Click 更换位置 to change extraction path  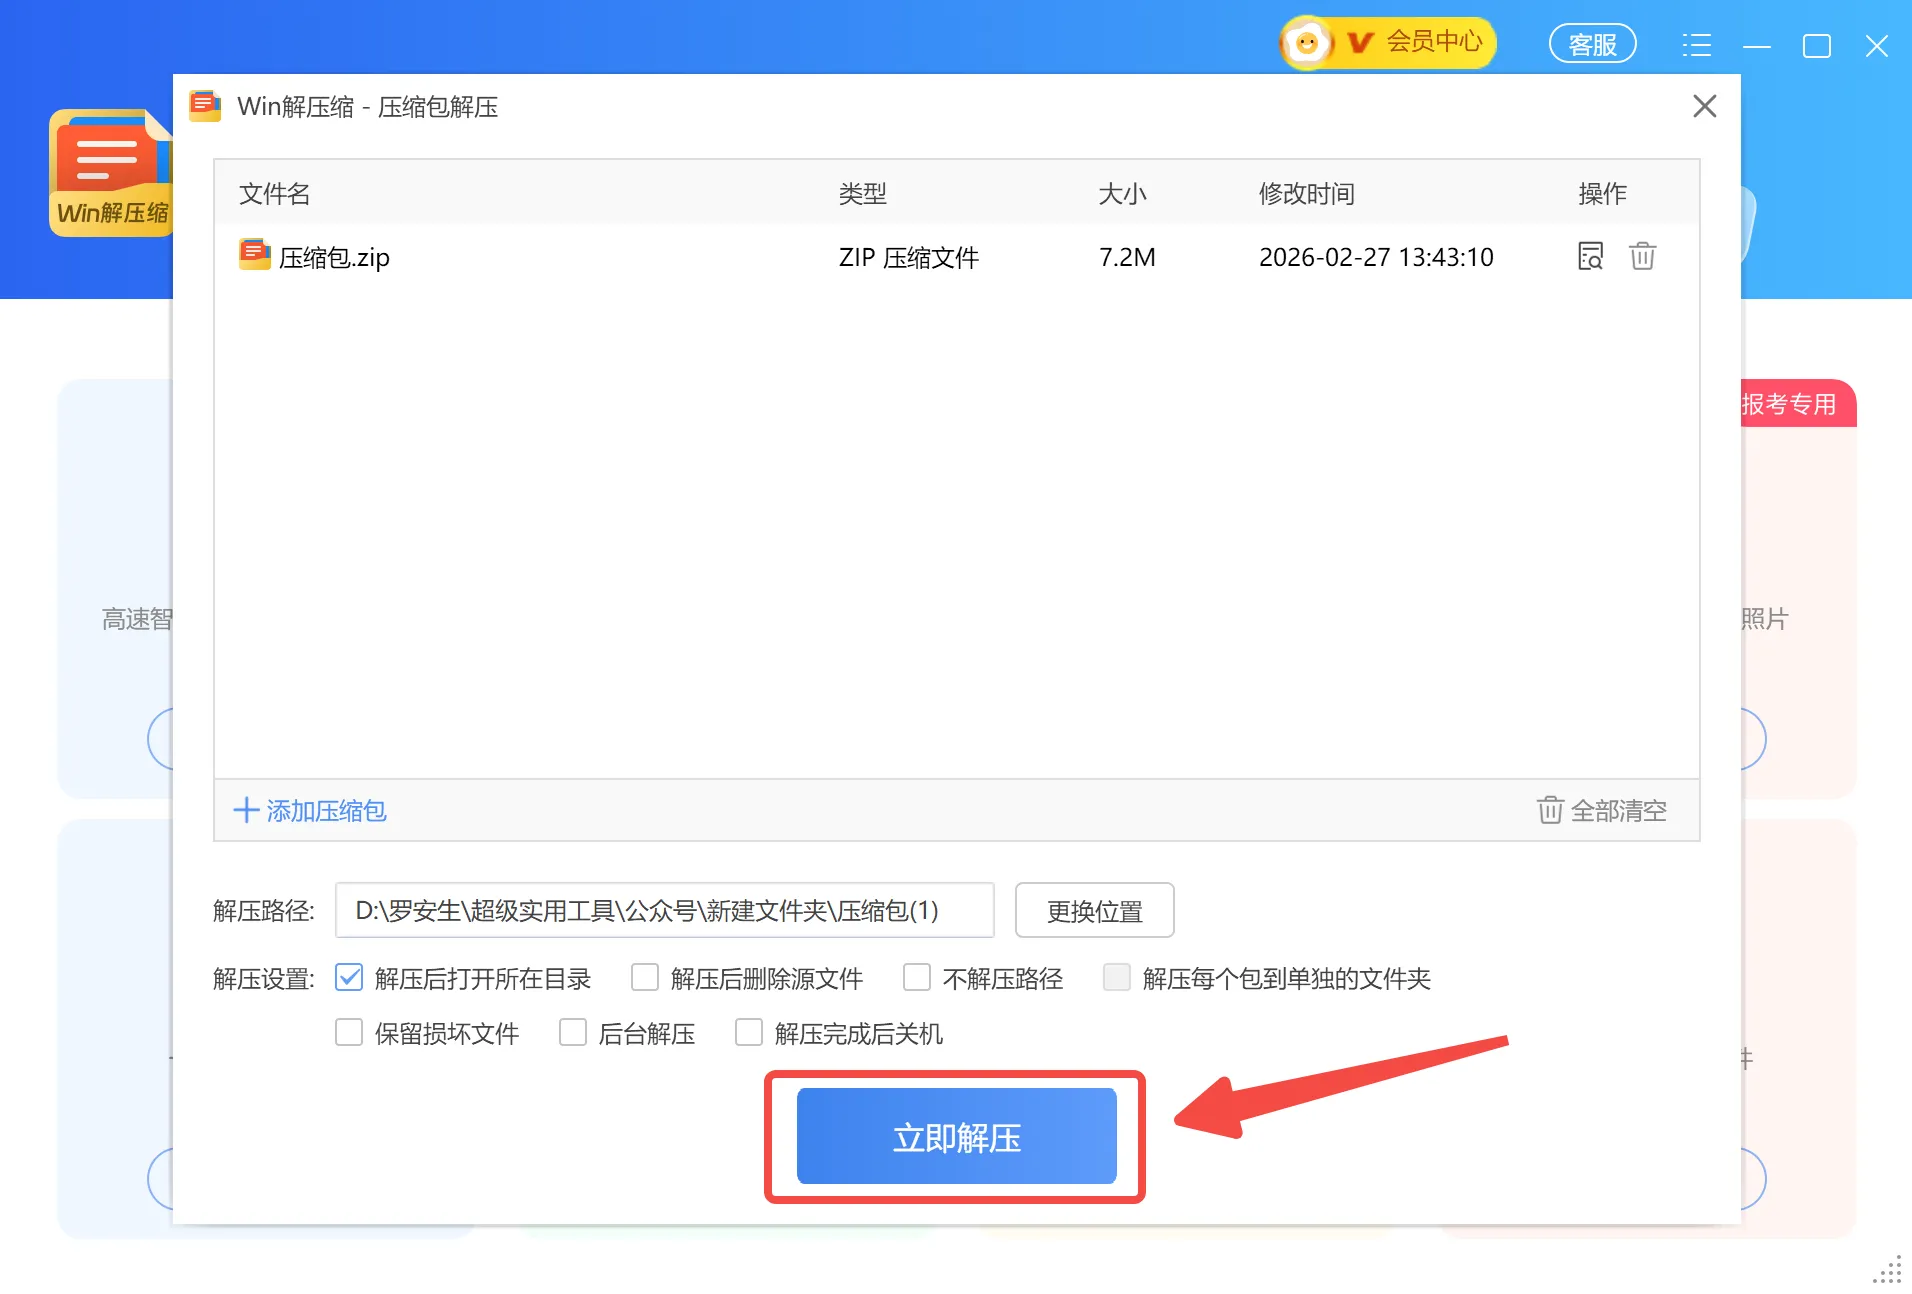[1094, 910]
